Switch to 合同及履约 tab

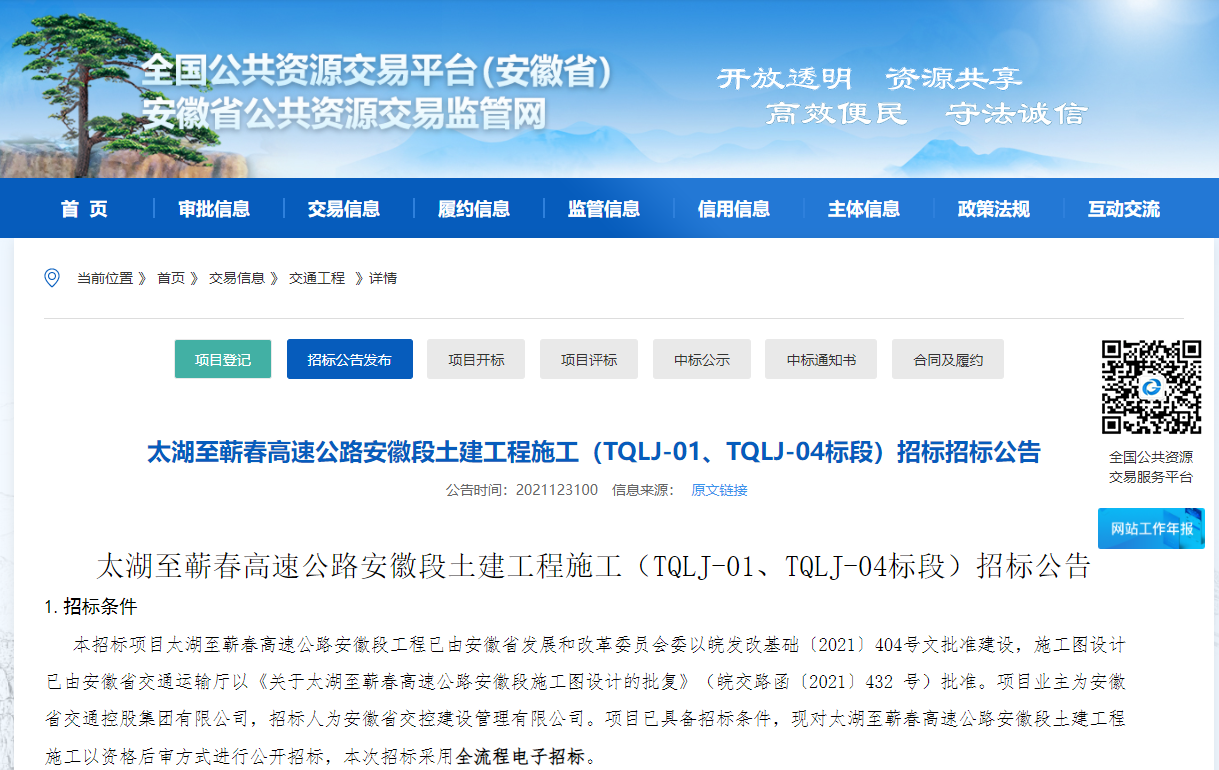(948, 360)
